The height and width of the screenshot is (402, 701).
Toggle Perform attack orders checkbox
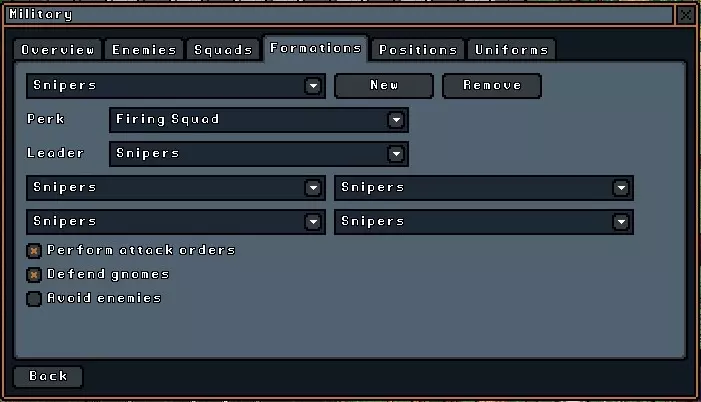tap(34, 251)
